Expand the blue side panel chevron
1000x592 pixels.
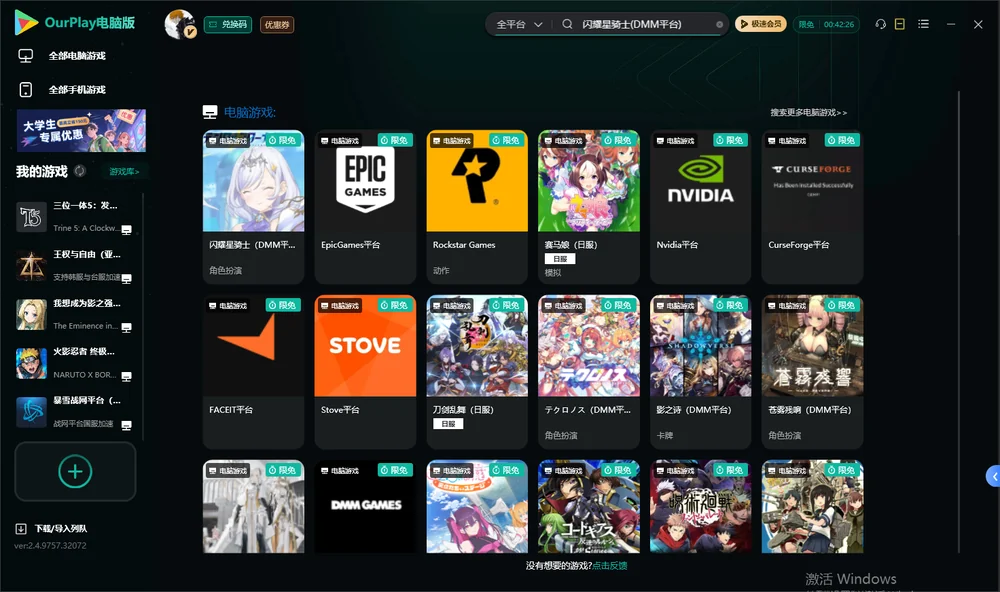pyautogui.click(x=994, y=477)
